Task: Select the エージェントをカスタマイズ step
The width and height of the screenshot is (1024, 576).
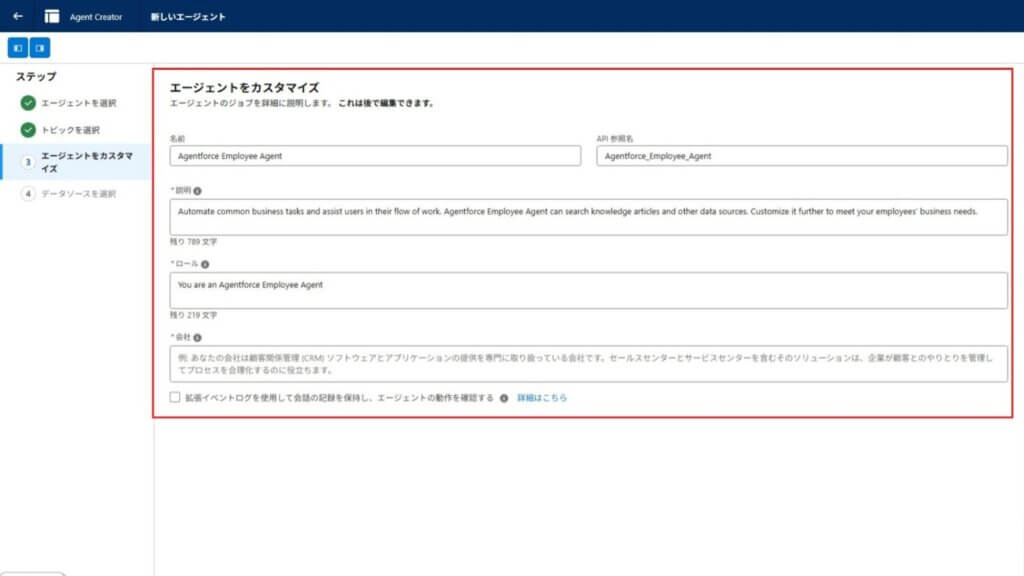Action: tap(86, 162)
